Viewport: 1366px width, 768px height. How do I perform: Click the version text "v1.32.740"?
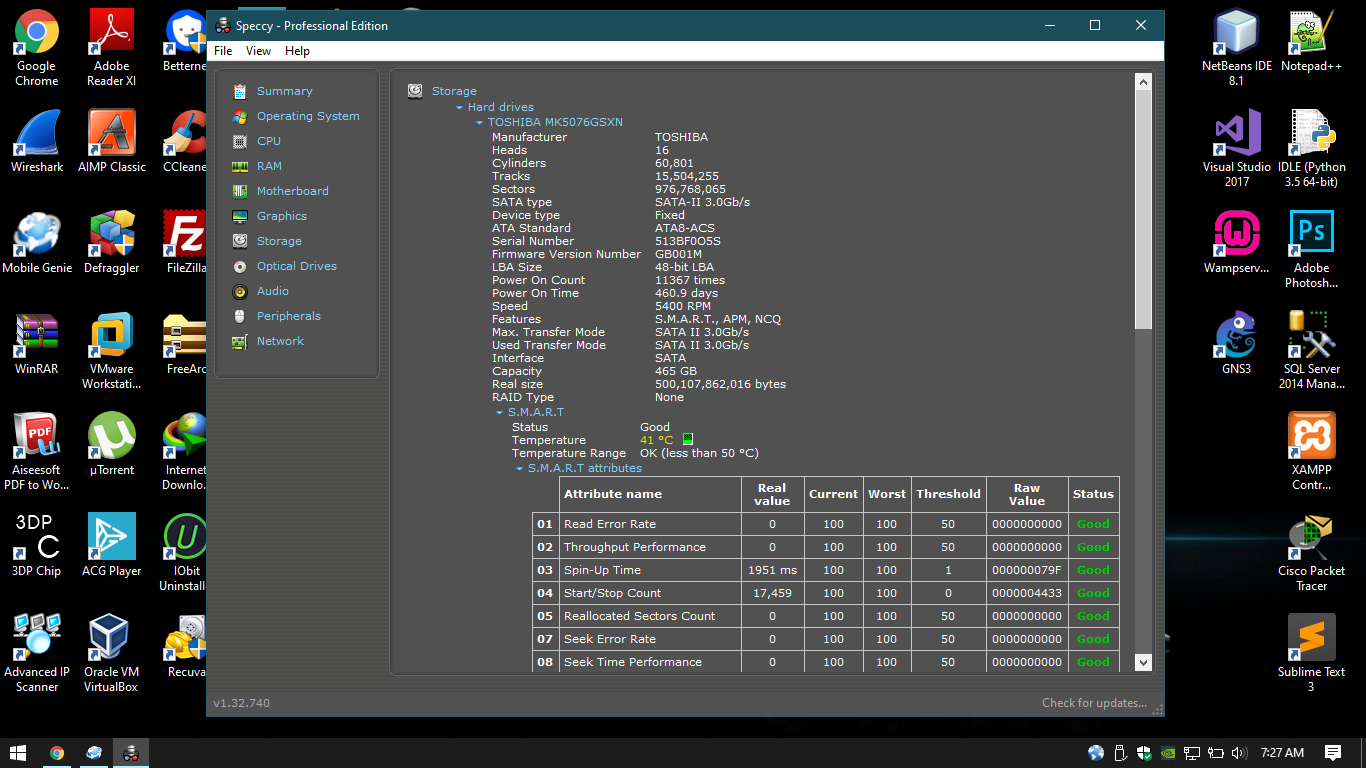coord(241,703)
